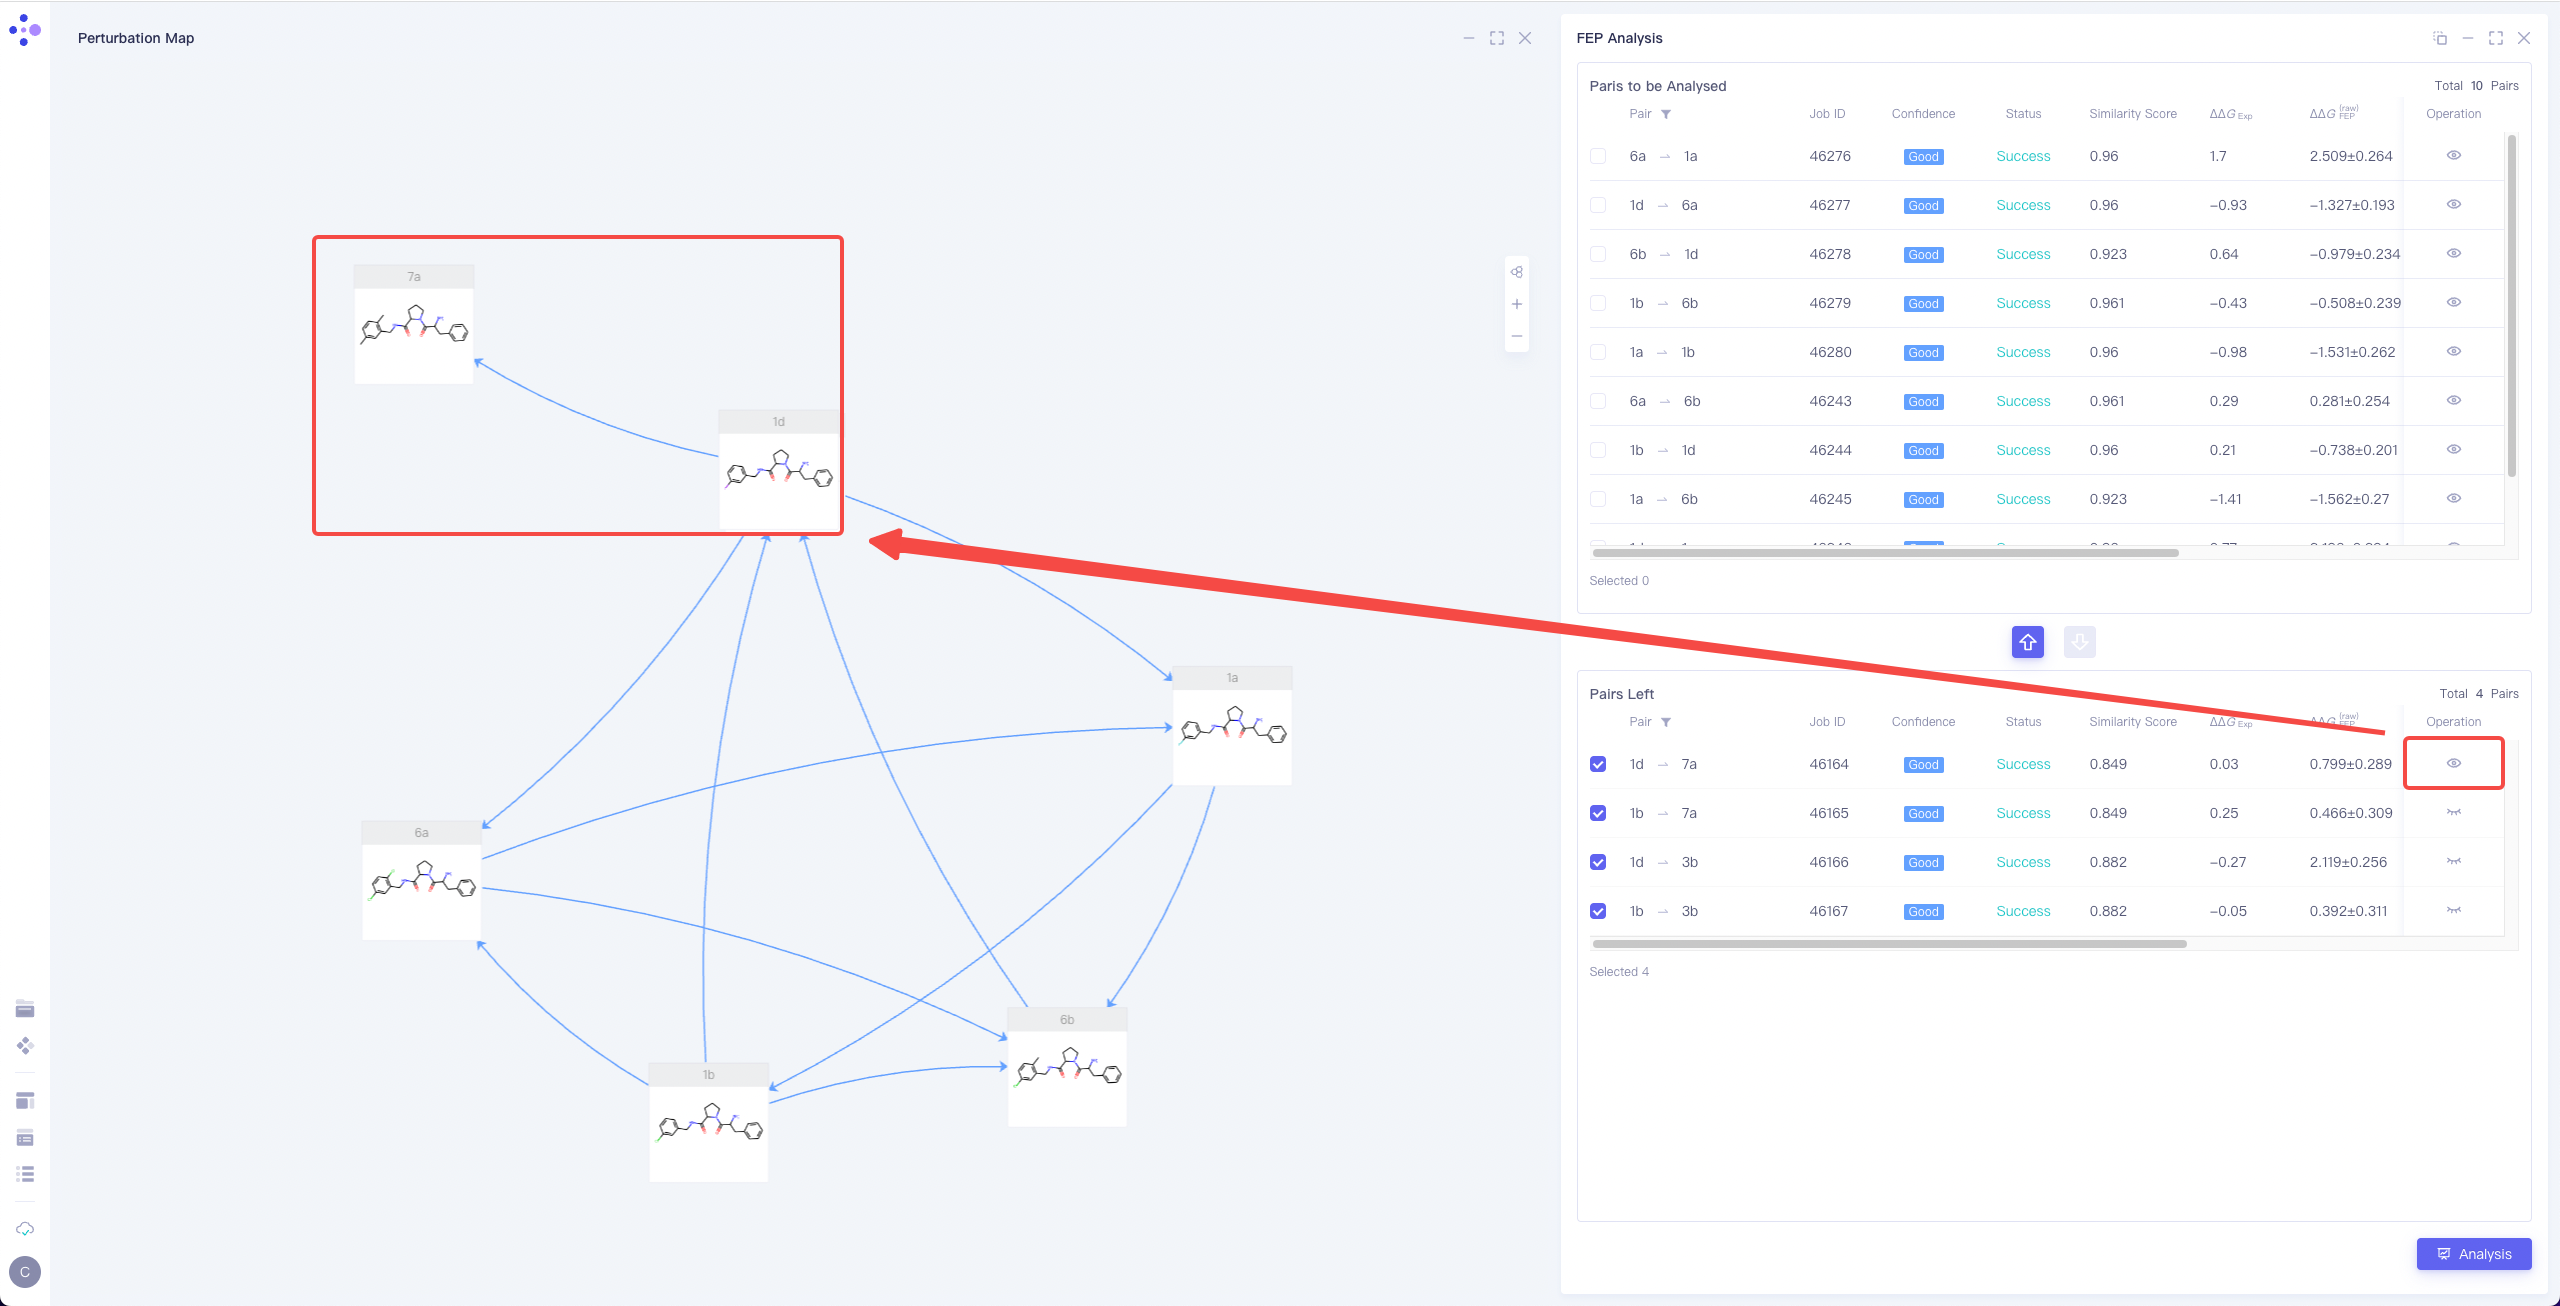
Task: Click the Similarity Score header in Pairs Left
Action: (2133, 722)
